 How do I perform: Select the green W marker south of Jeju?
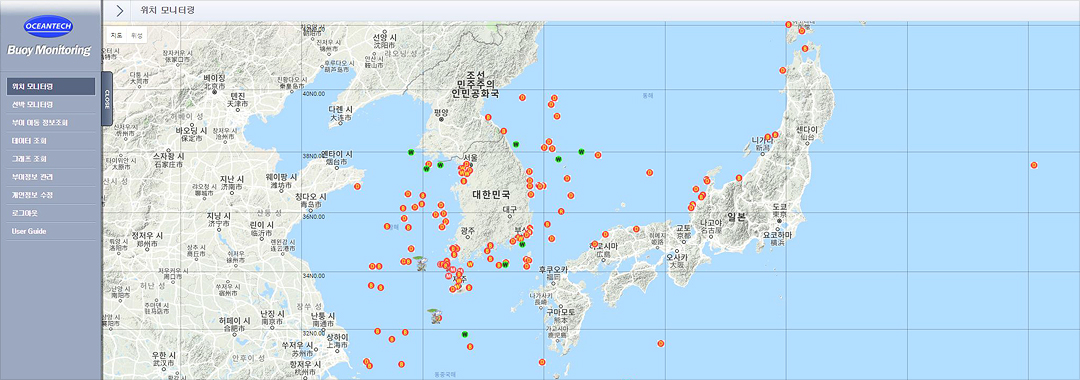pos(466,335)
